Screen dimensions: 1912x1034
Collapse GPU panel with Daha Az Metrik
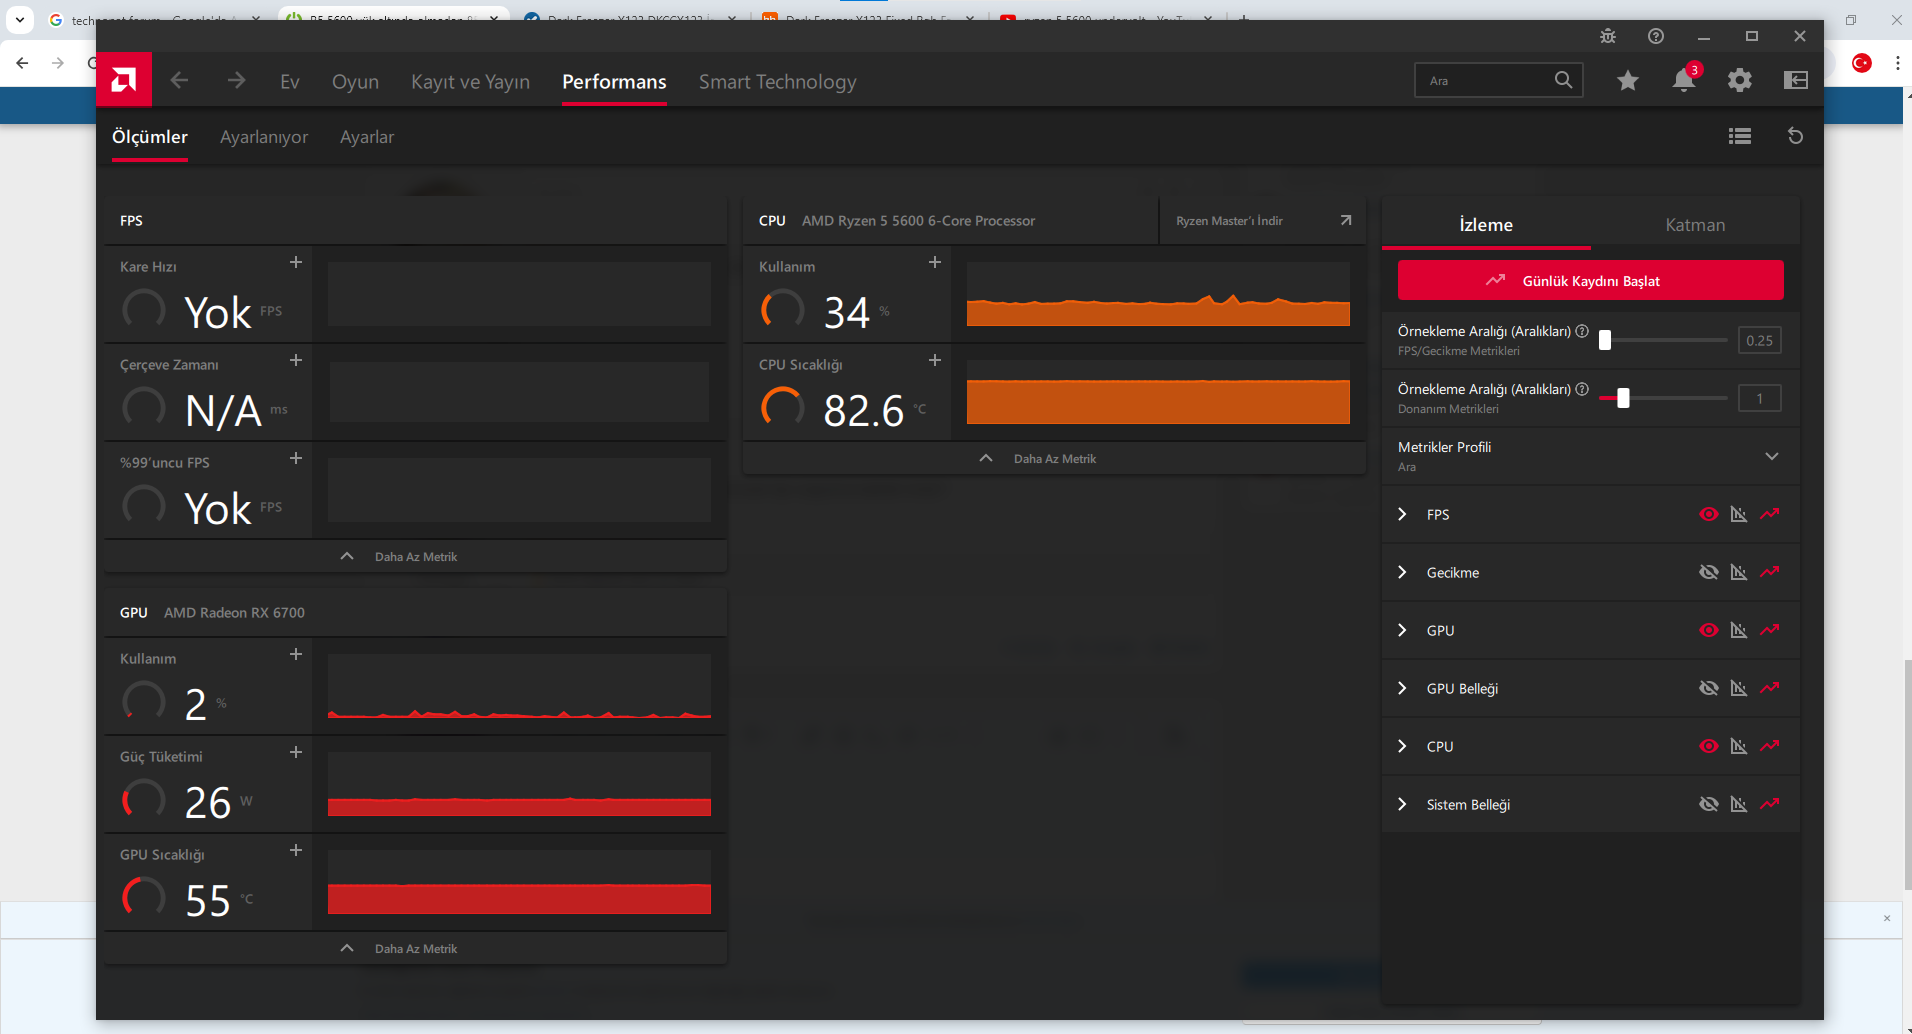pos(416,948)
